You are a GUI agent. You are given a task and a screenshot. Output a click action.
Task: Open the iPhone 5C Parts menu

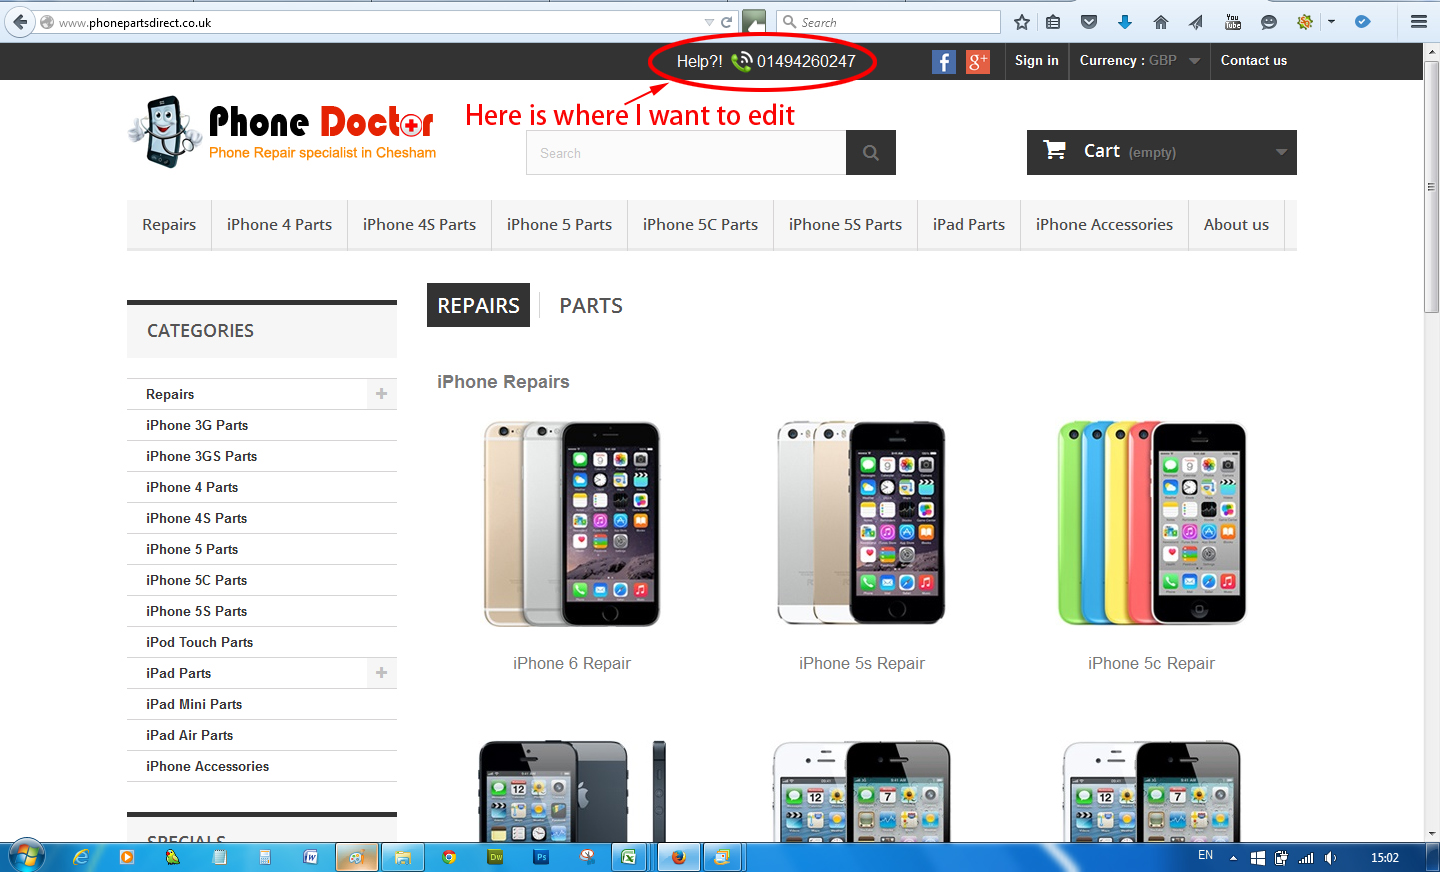[x=700, y=225]
